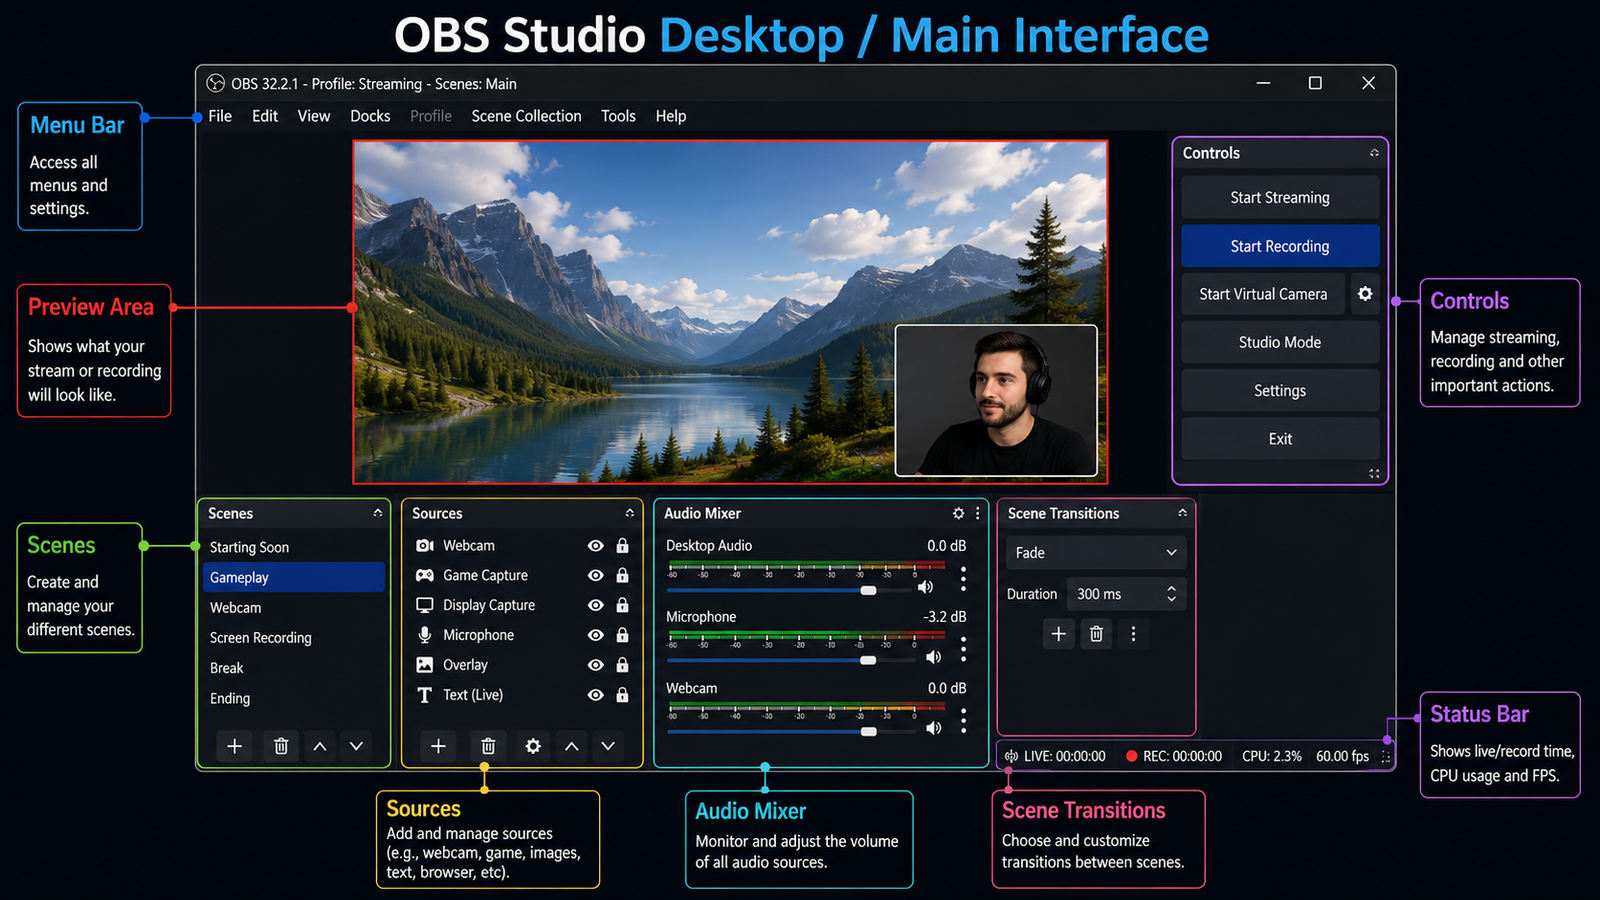This screenshot has width=1600, height=900.
Task: Move scene up with the Scenes up arrow
Action: tap(320, 746)
